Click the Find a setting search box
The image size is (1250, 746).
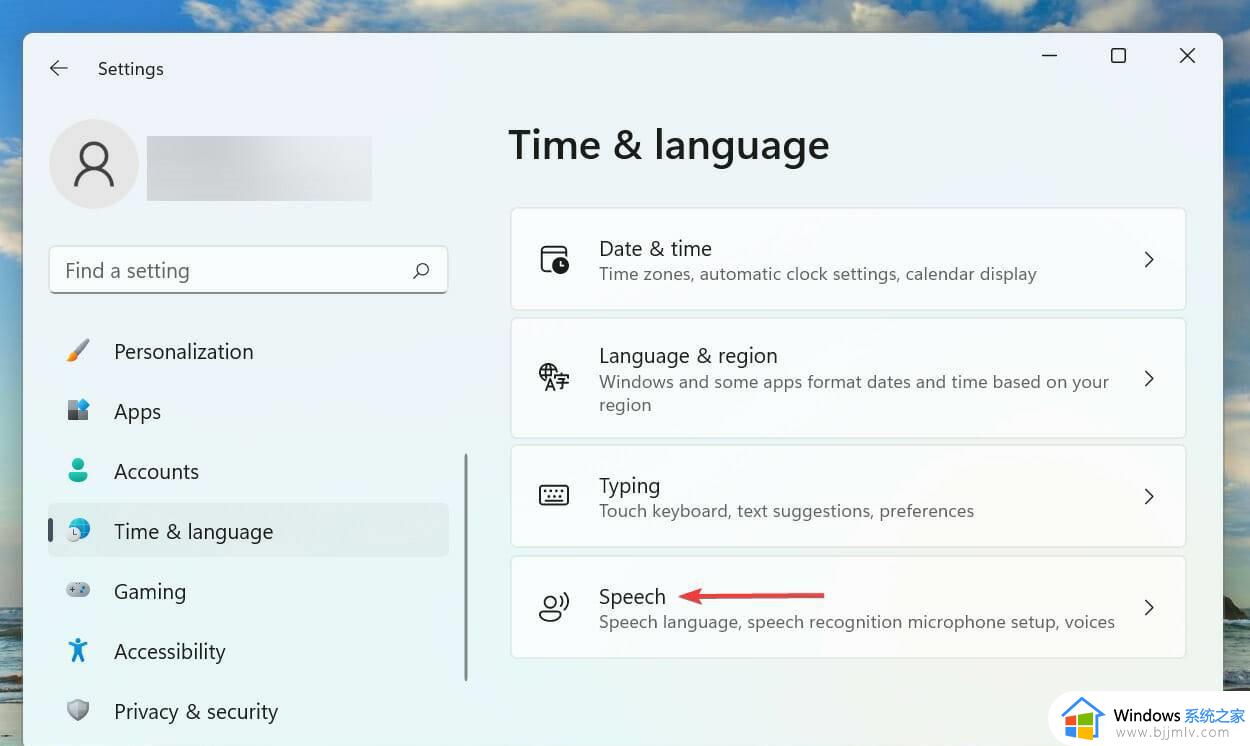(248, 270)
